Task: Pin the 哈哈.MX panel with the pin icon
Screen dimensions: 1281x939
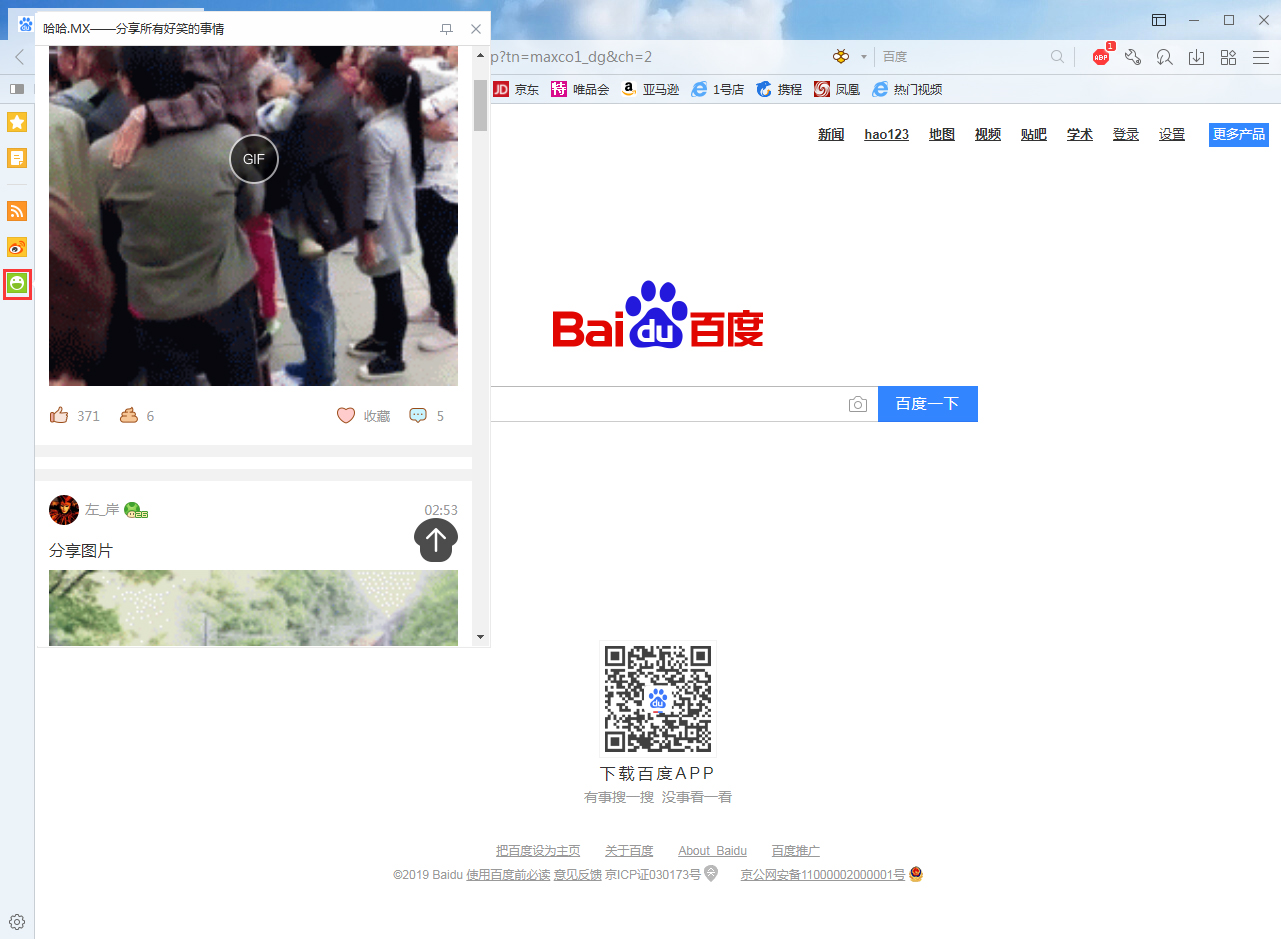Action: tap(446, 29)
